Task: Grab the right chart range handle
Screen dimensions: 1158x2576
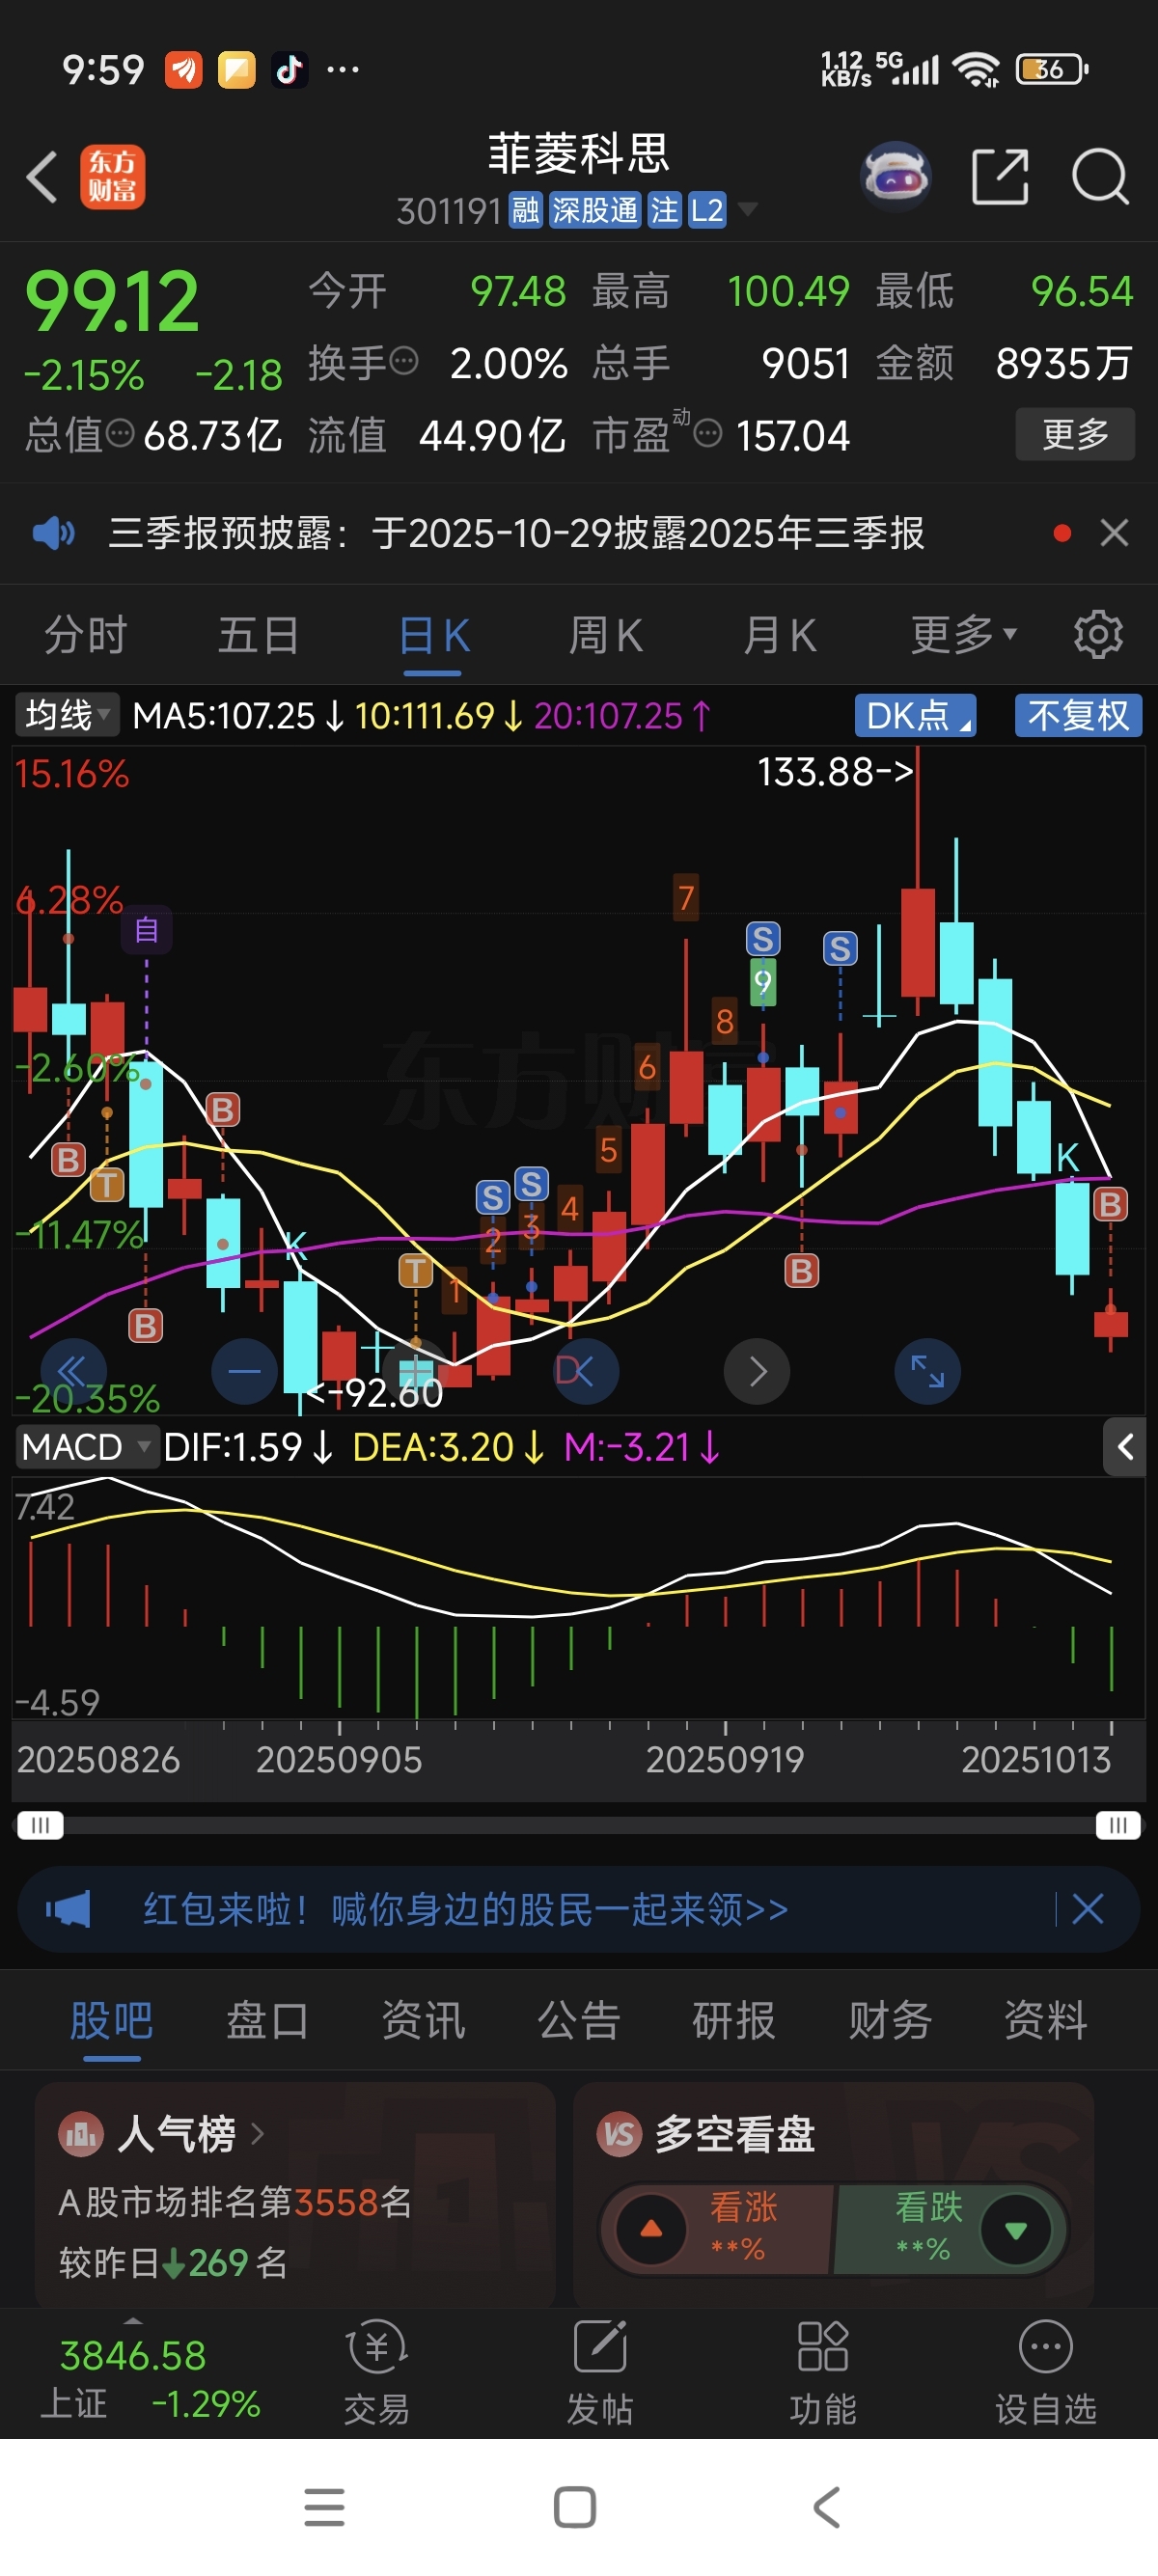Action: pos(1118,1825)
